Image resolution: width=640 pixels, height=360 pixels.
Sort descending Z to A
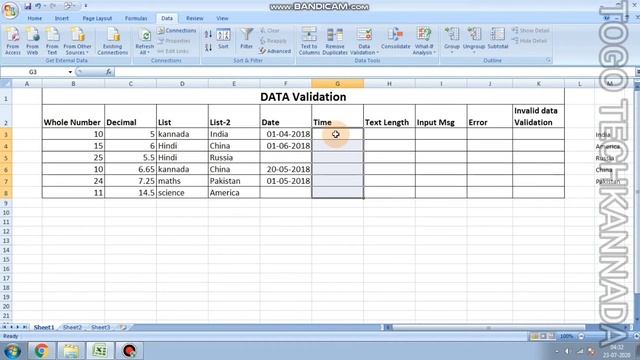pos(208,47)
